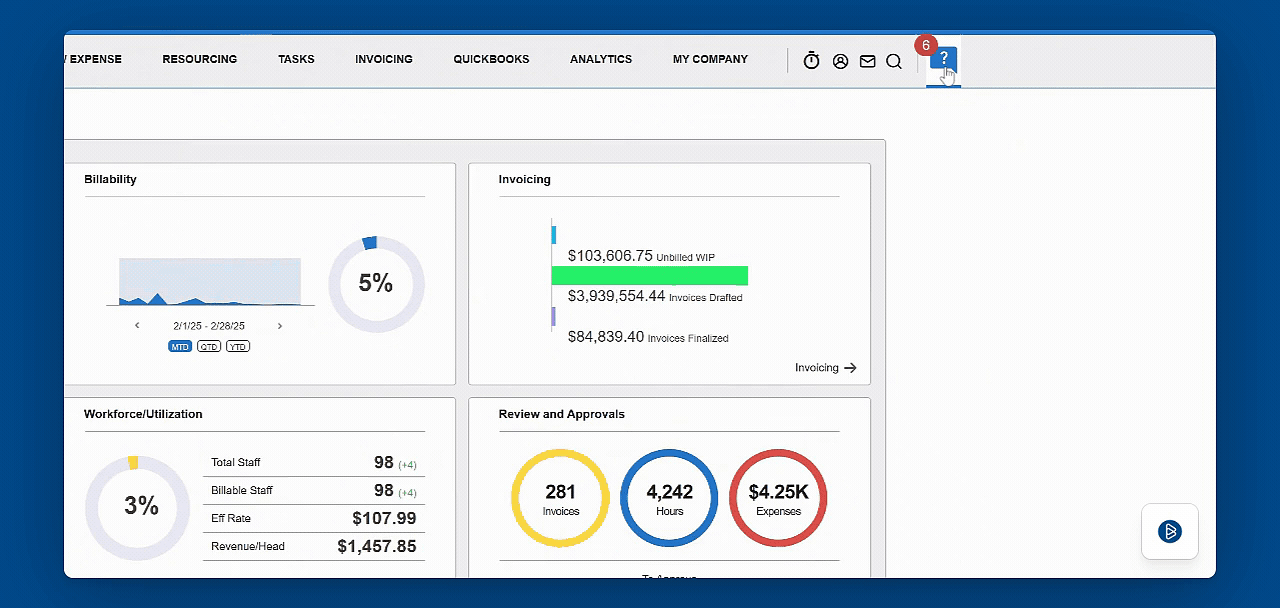Select the QTD period toggle
Screen dimensions: 1280x608
208,346
